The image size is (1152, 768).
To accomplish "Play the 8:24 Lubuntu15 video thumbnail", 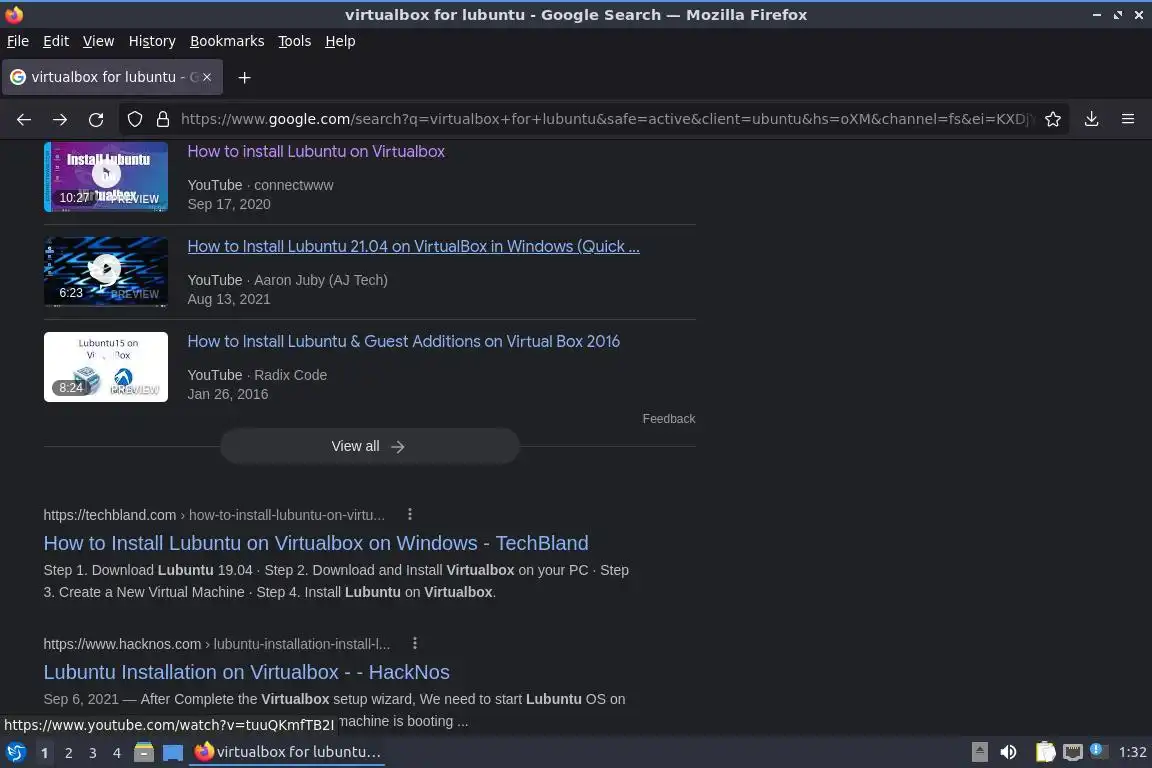I will tap(106, 367).
